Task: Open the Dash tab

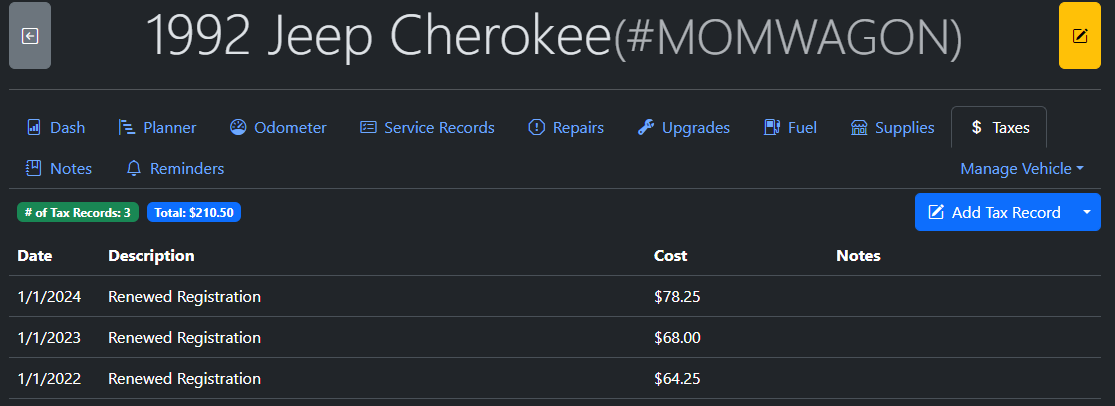Action: 56,128
